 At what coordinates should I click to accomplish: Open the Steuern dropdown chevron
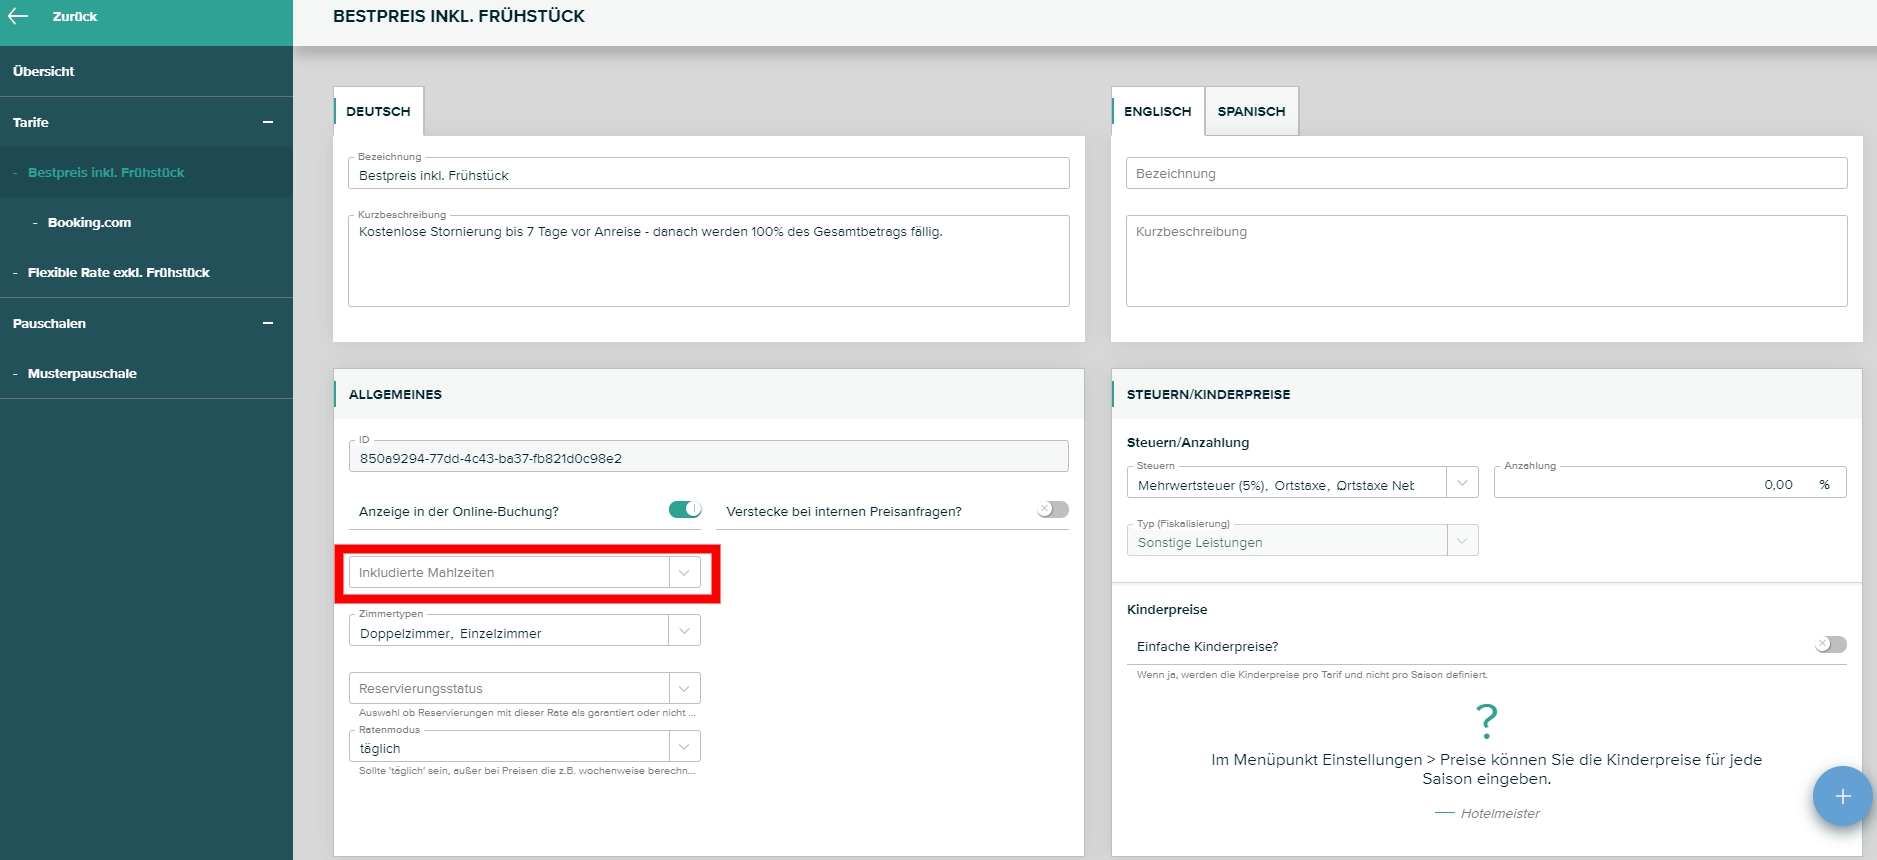1462,483
